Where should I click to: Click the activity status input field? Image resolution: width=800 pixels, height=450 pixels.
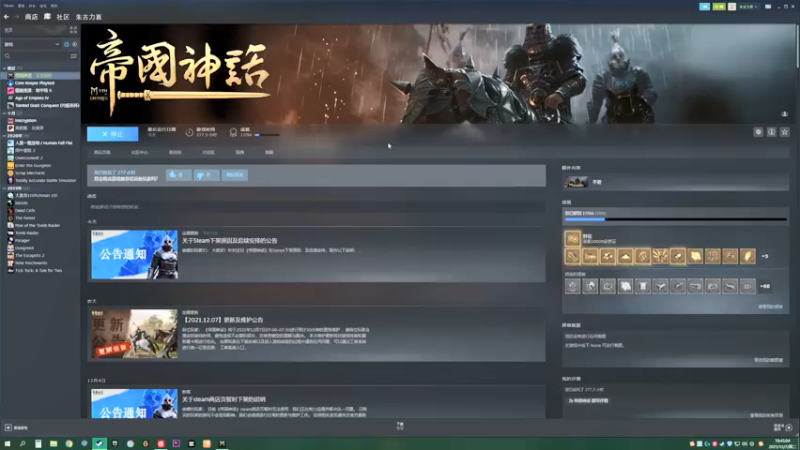click(x=316, y=207)
